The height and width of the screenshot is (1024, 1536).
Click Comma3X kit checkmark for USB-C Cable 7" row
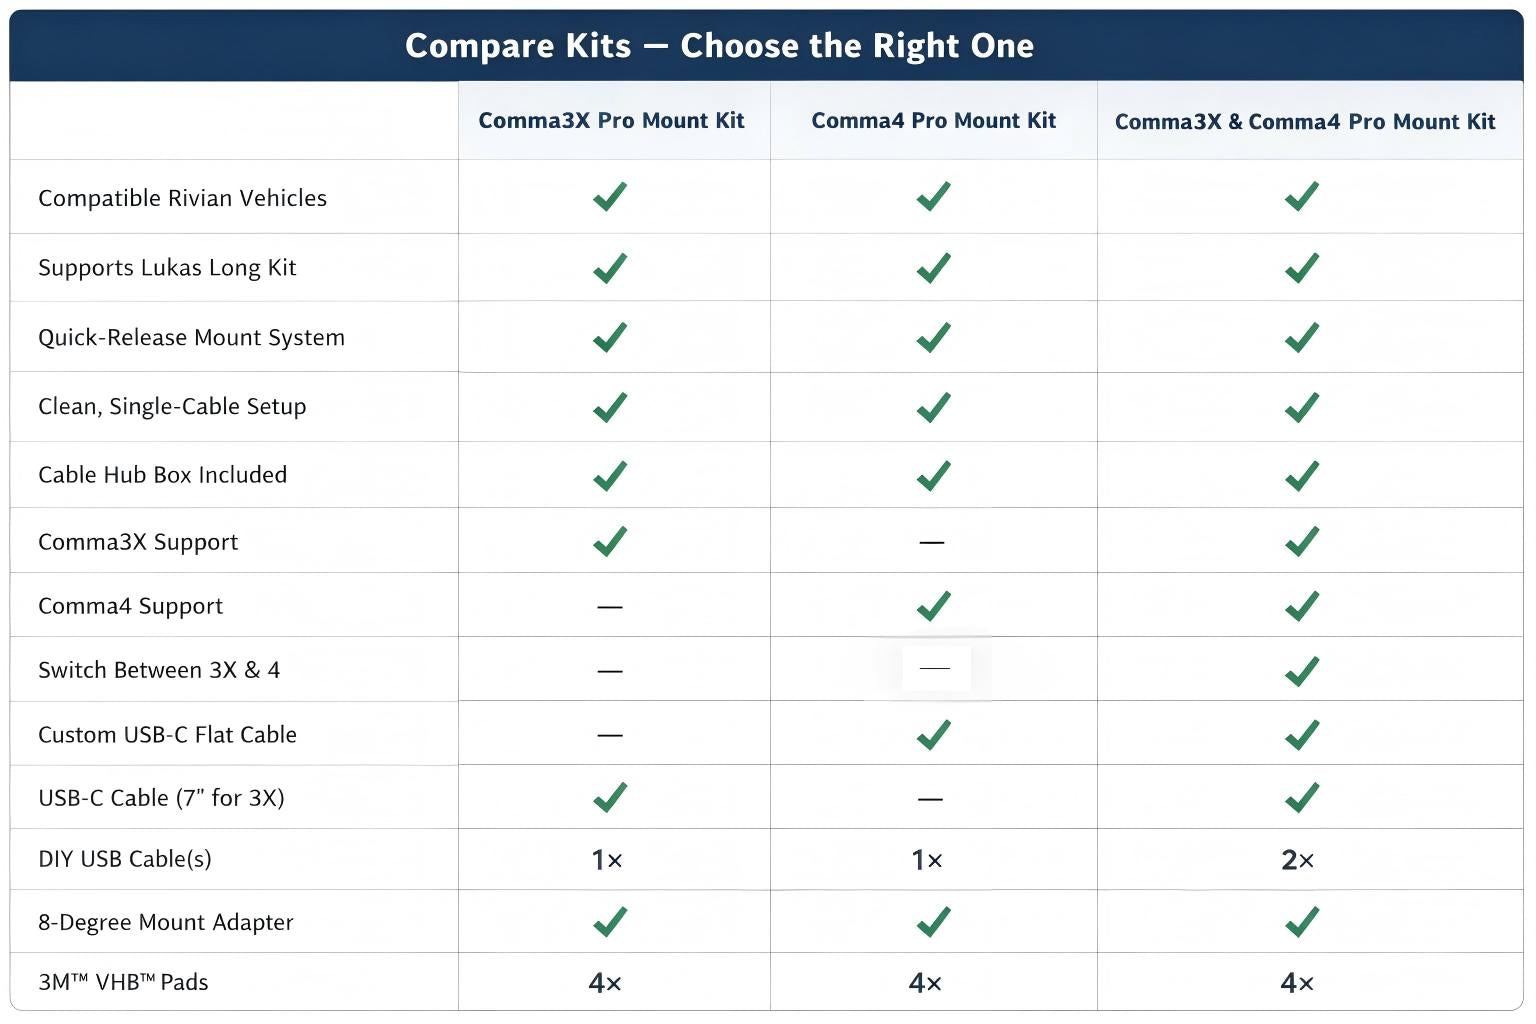610,797
